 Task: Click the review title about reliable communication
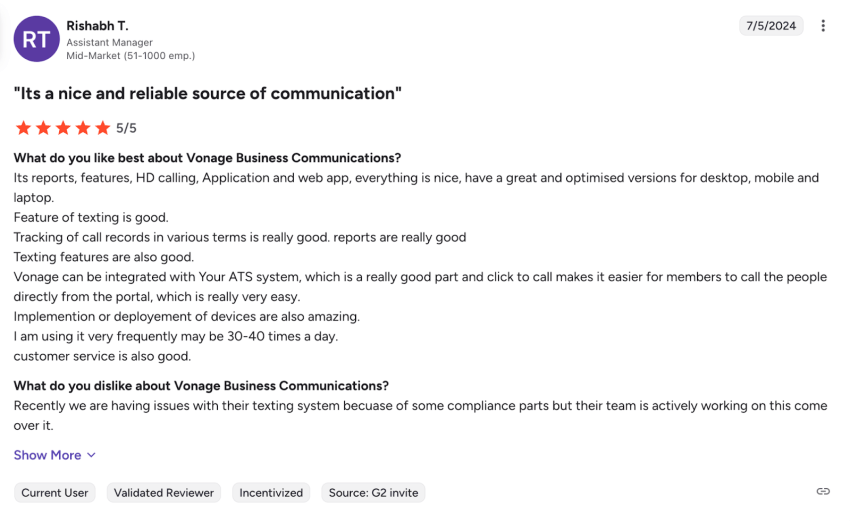pos(208,94)
